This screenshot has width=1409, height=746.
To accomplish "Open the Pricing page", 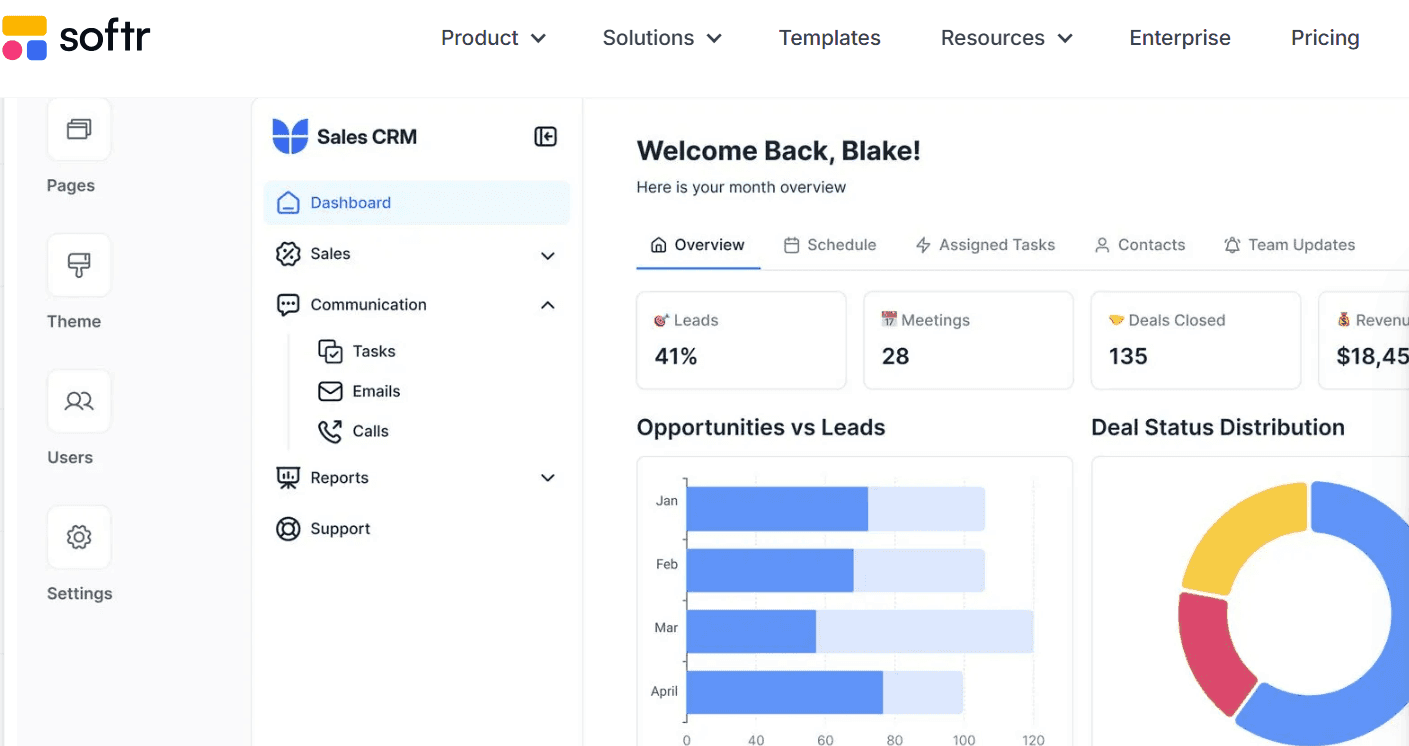I will click(x=1325, y=38).
